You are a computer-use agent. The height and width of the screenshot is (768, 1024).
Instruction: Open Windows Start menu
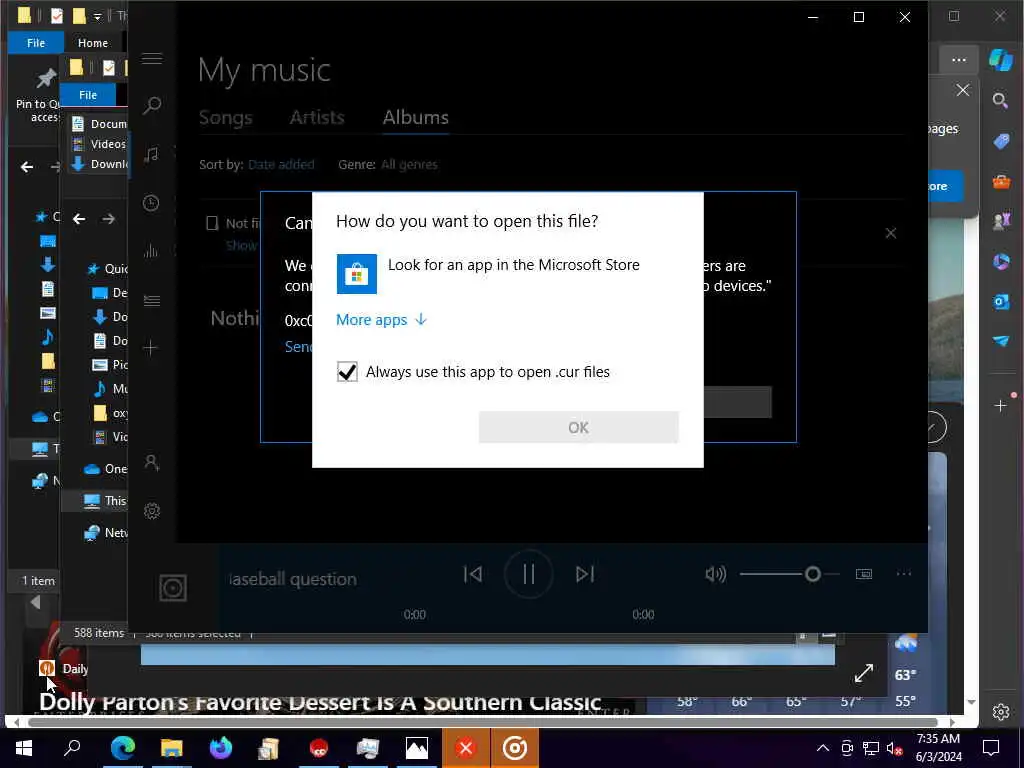point(24,748)
